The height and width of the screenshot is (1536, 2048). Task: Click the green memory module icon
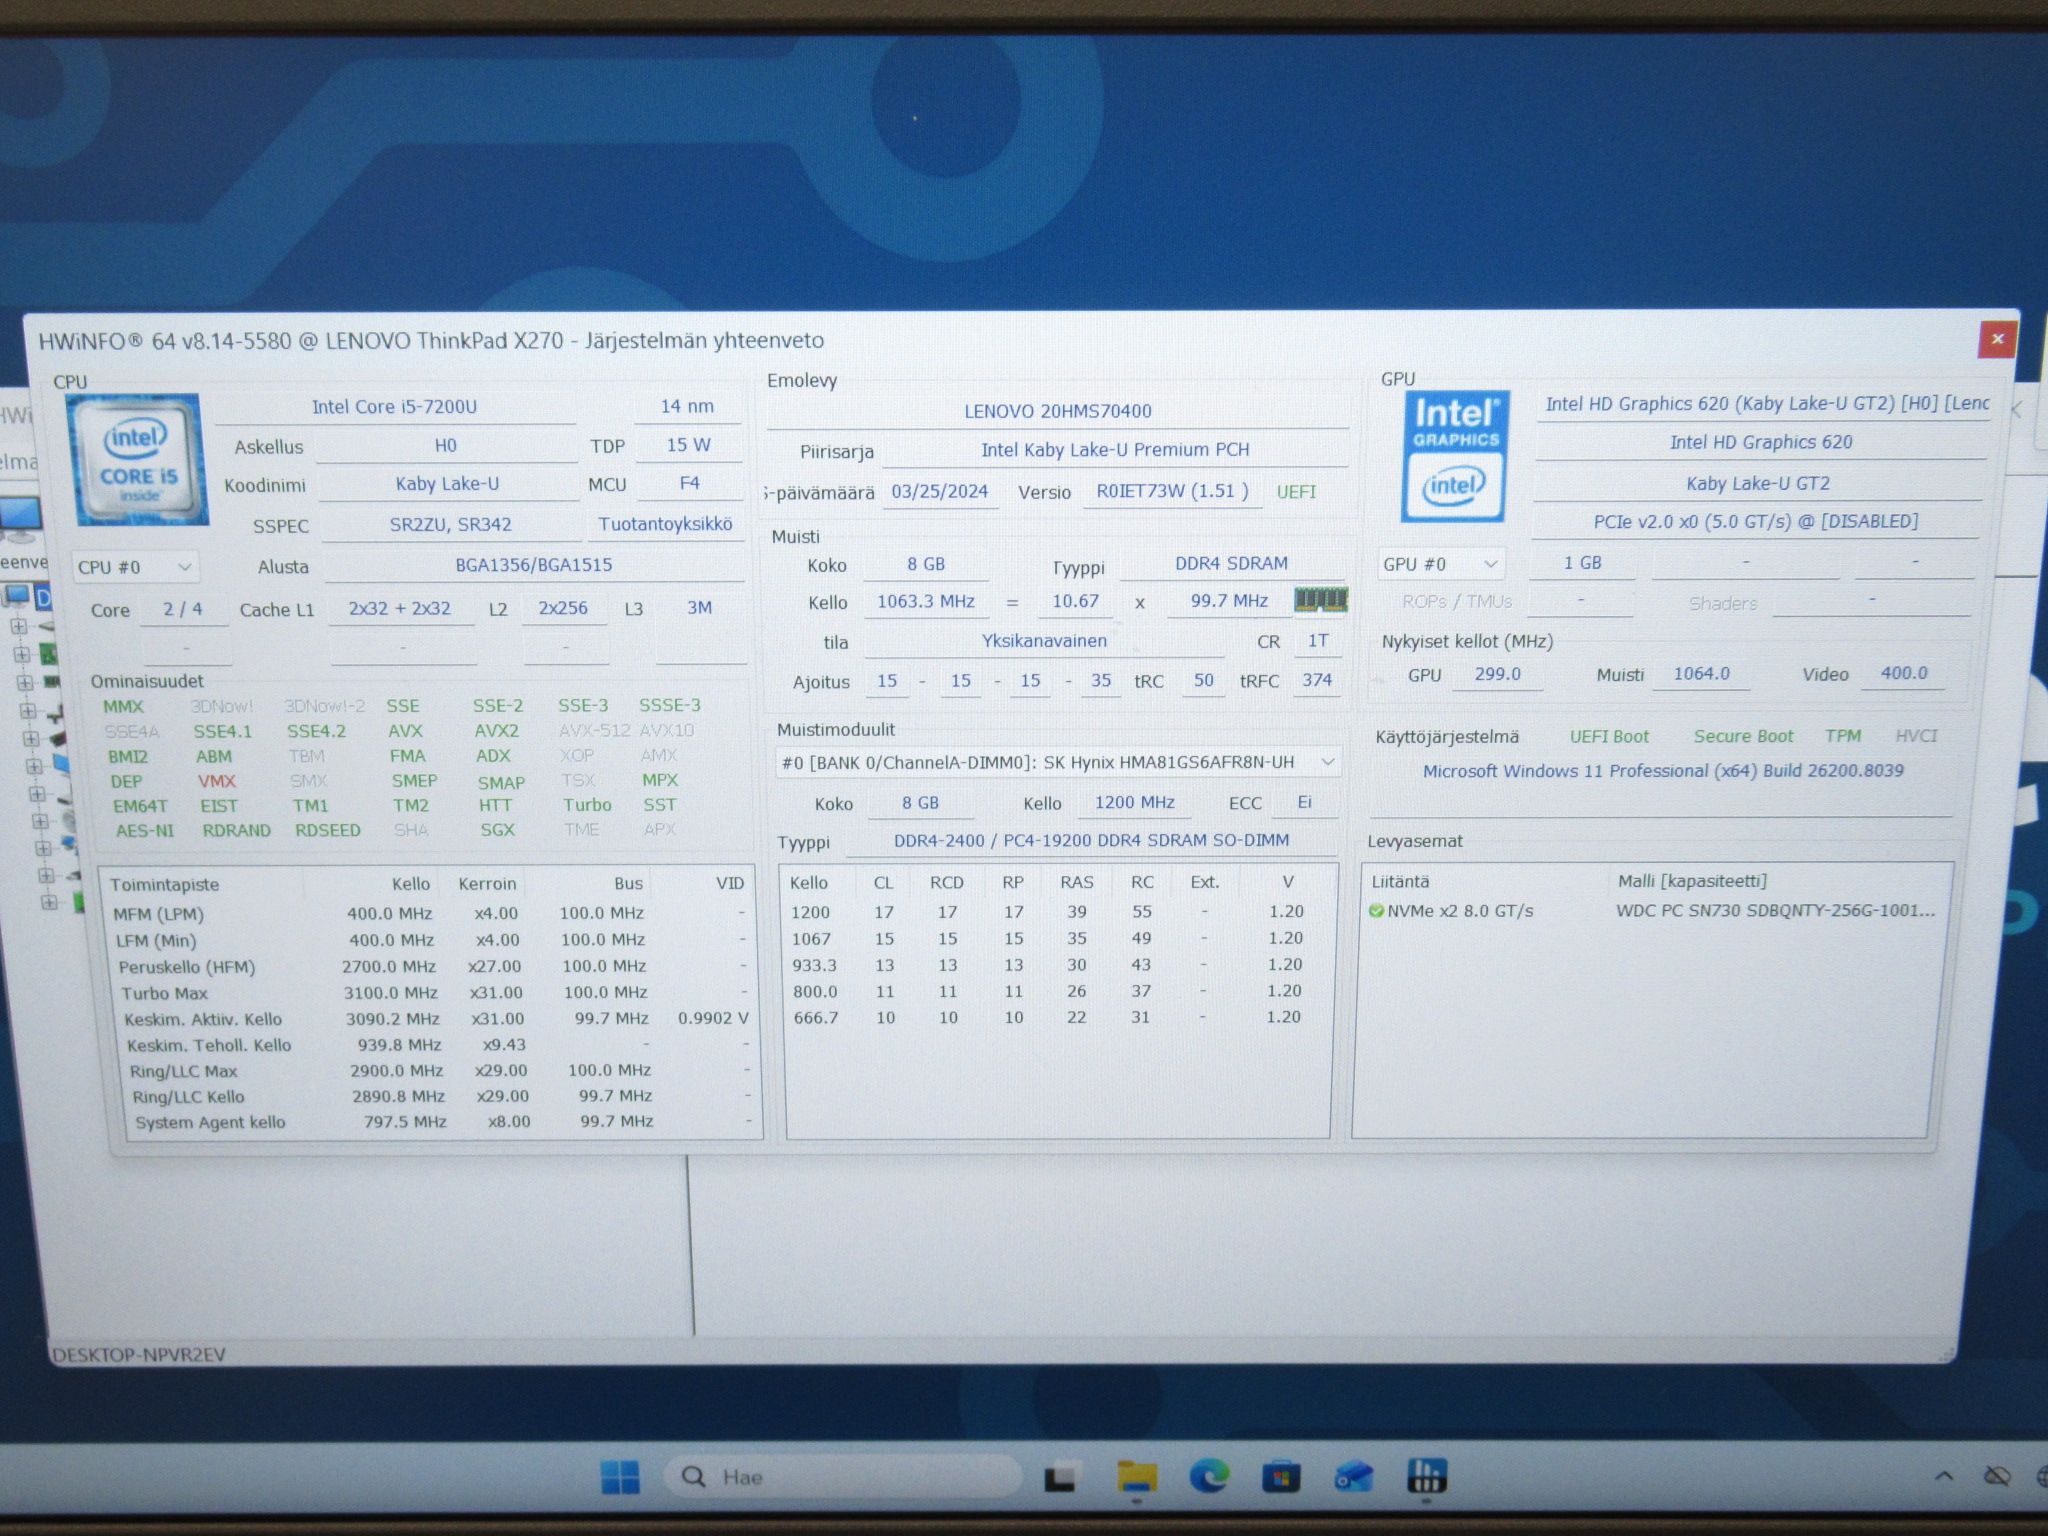tap(1320, 600)
